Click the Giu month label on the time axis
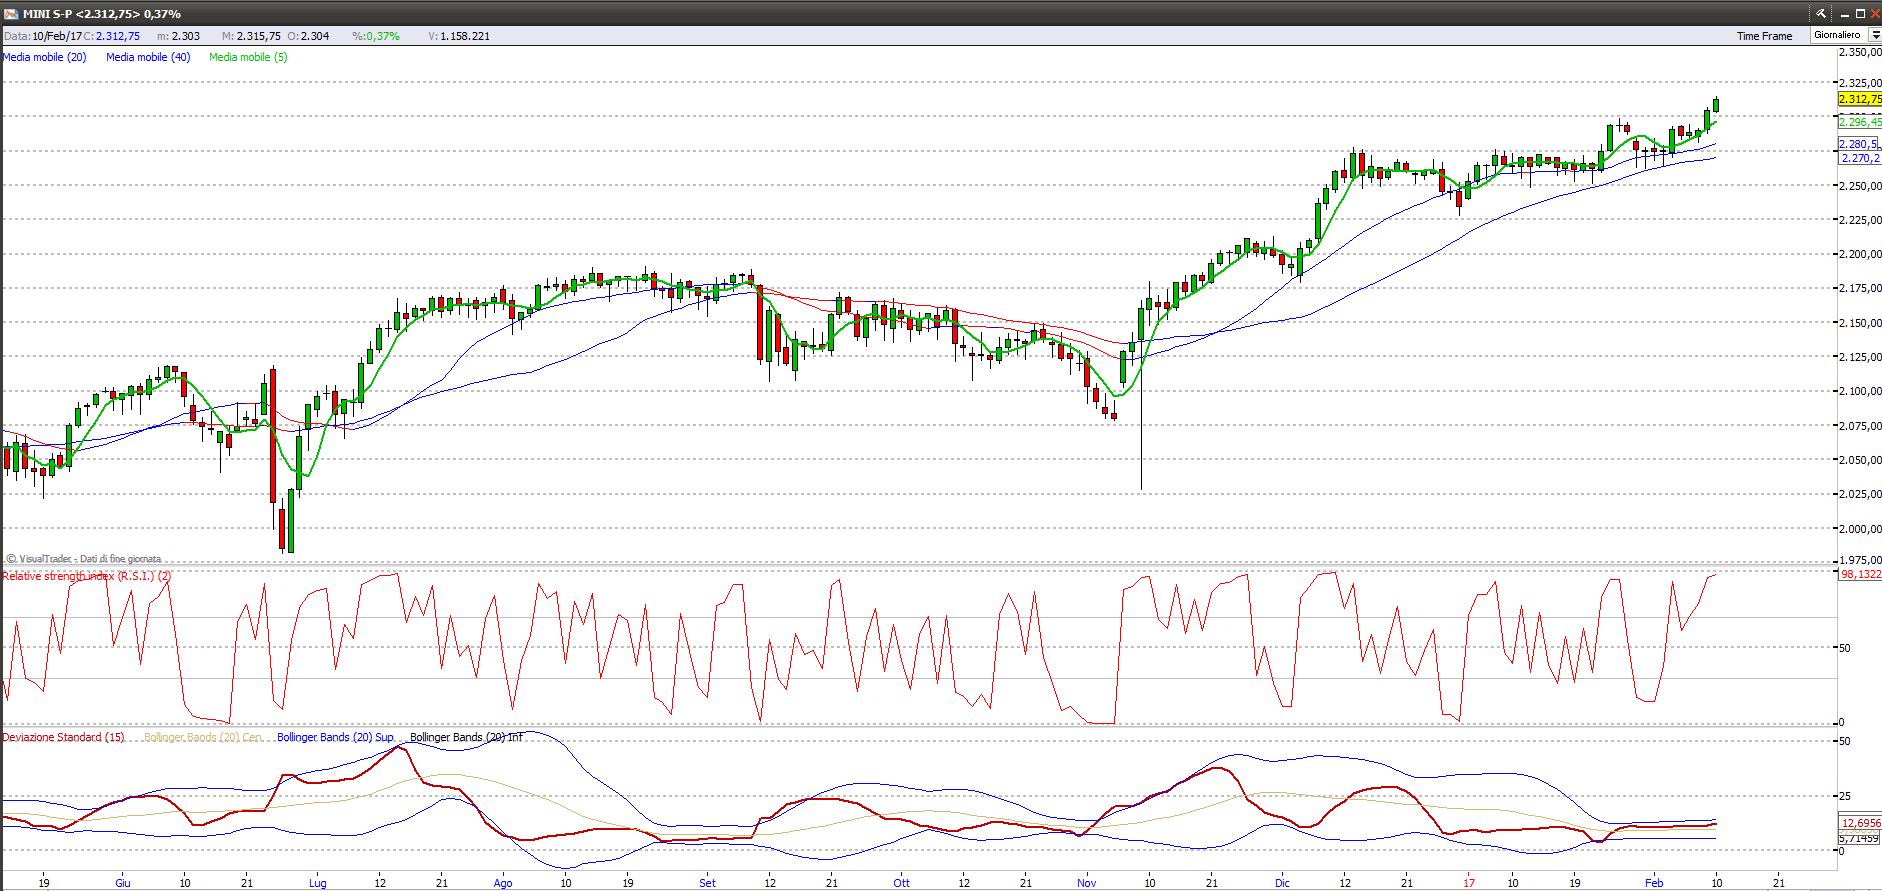 123,883
